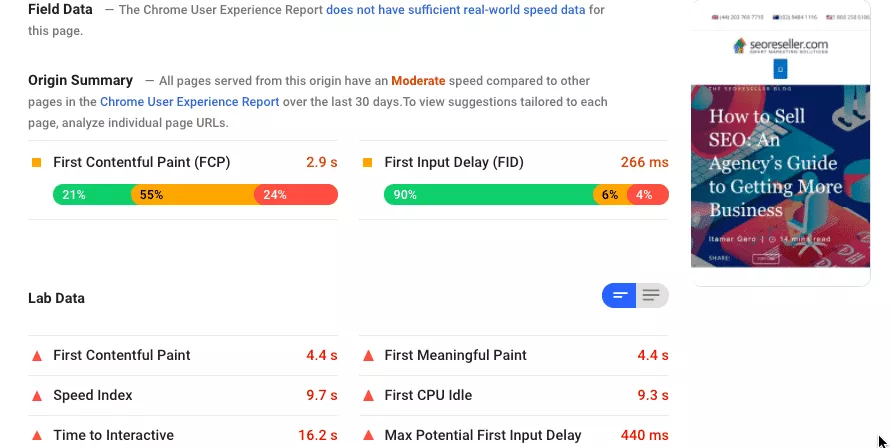This screenshot has height=448, width=891.
Task: Click the red triangle next to Speed Index
Action: pos(37,395)
